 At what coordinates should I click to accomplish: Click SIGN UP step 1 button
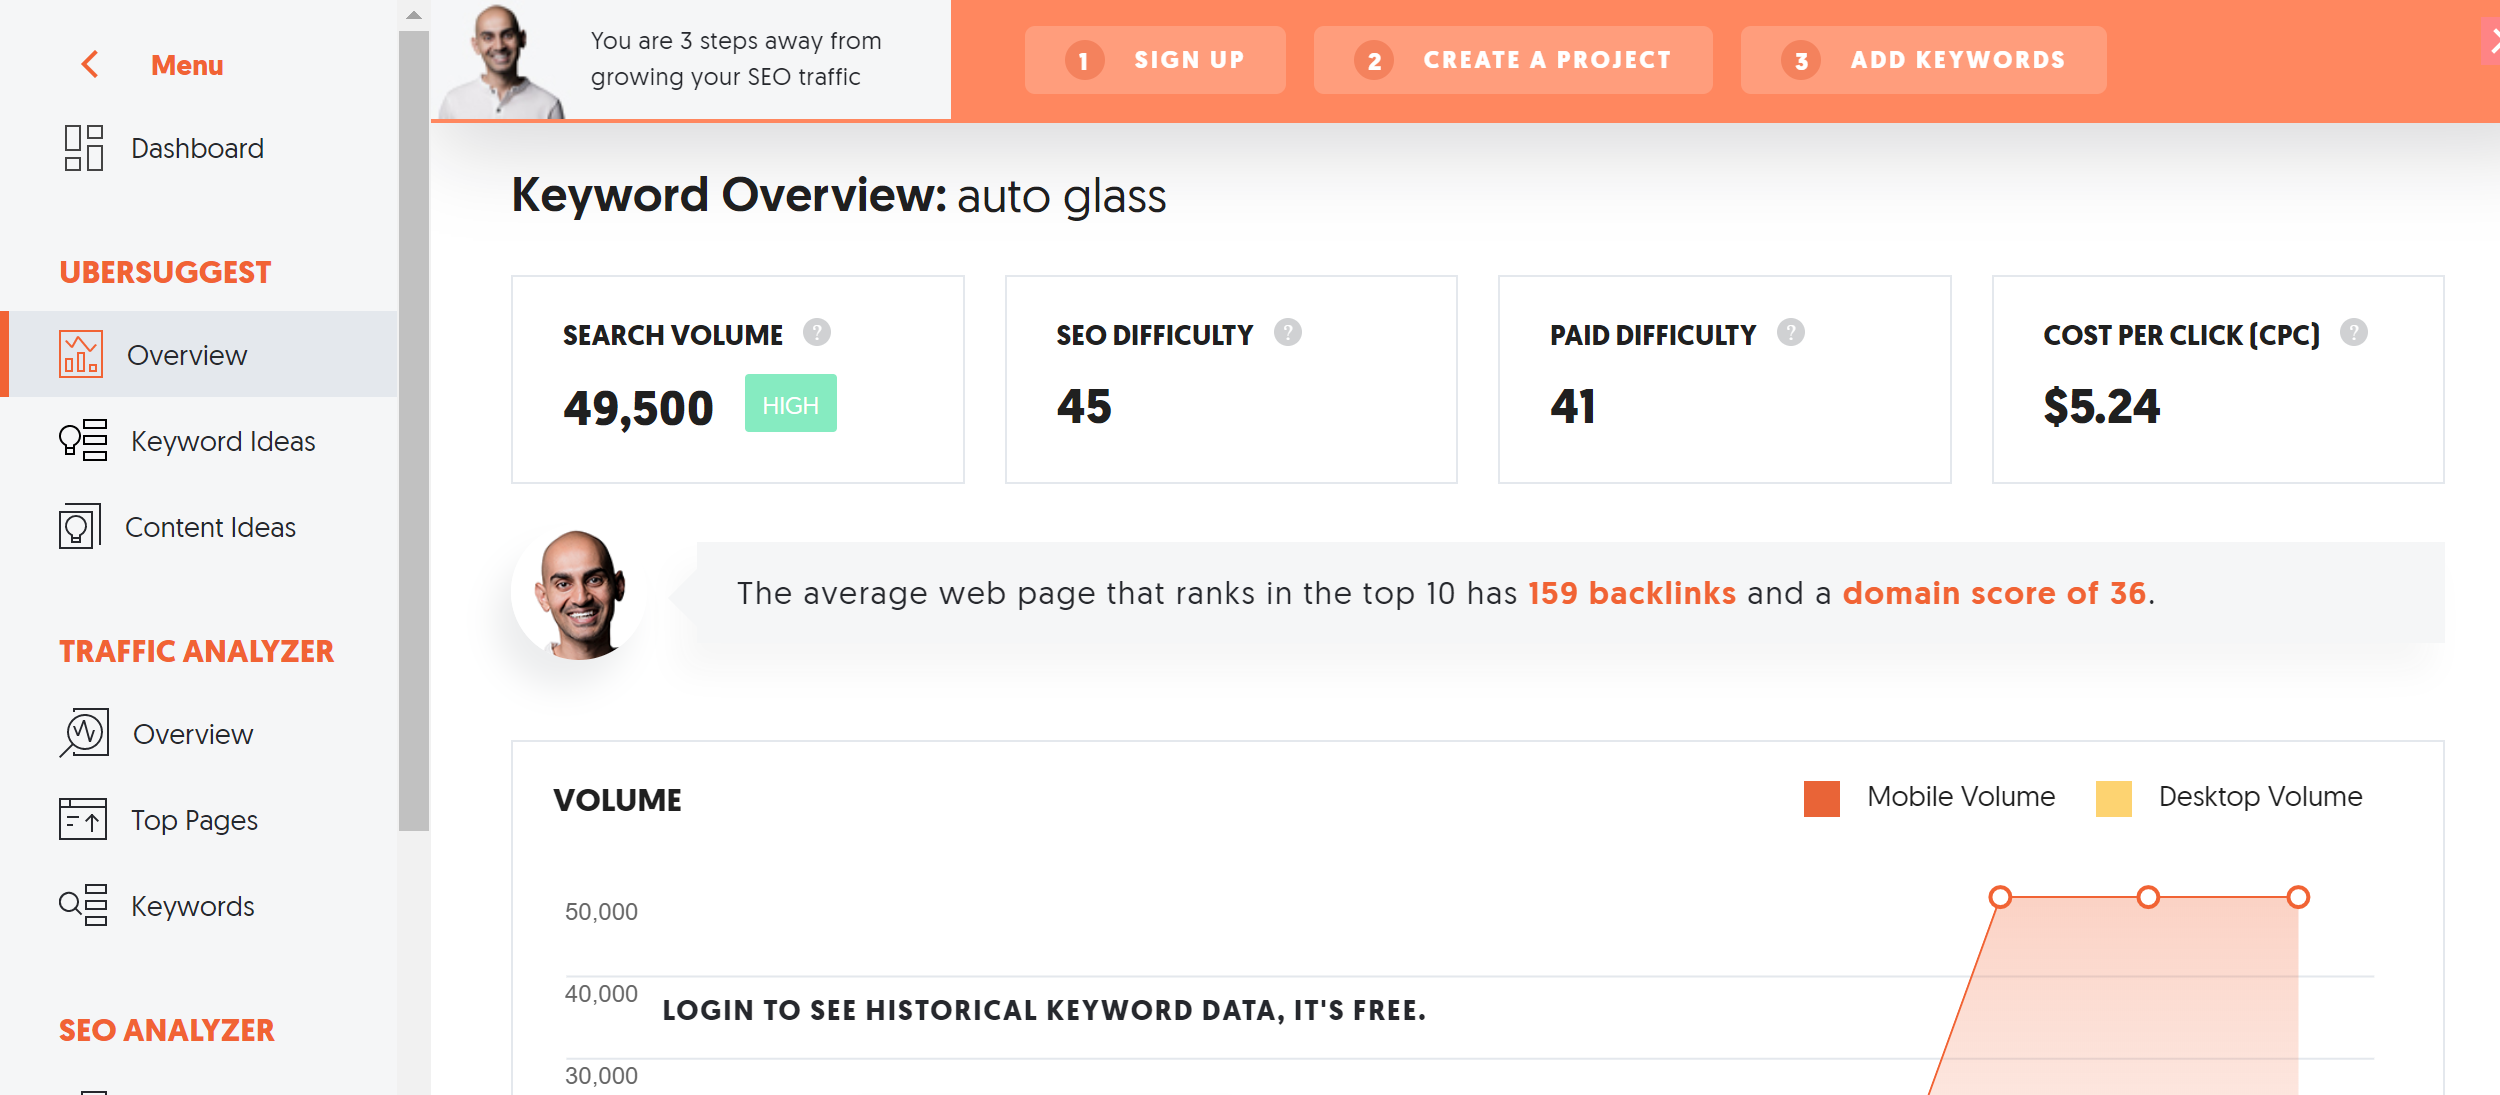click(x=1159, y=59)
